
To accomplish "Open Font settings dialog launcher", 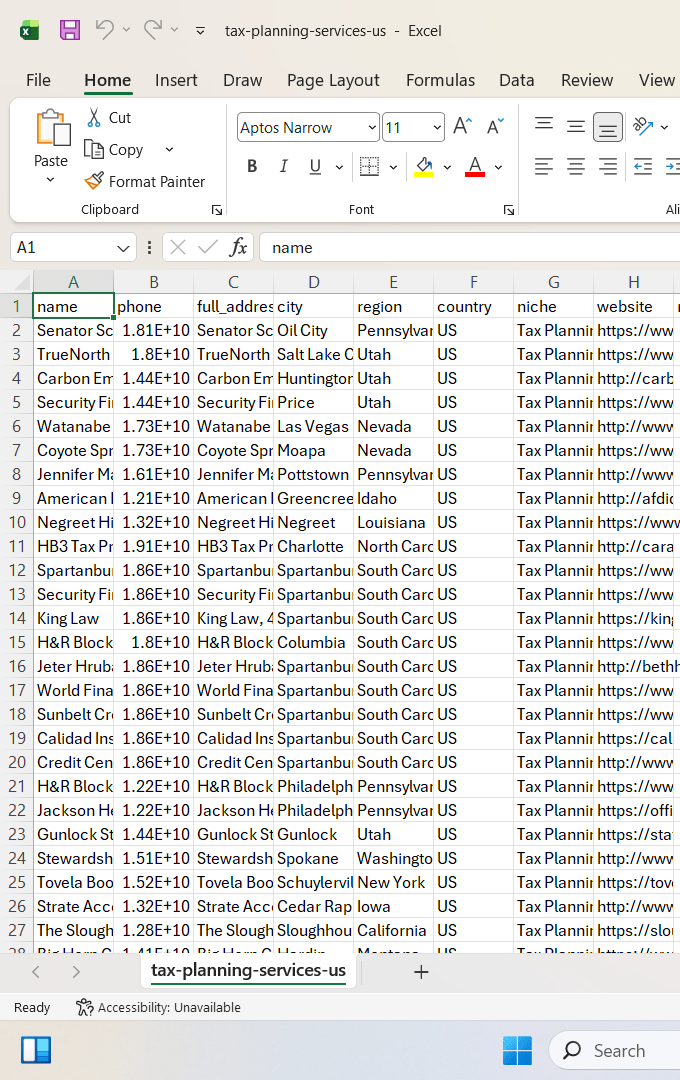I will (509, 210).
